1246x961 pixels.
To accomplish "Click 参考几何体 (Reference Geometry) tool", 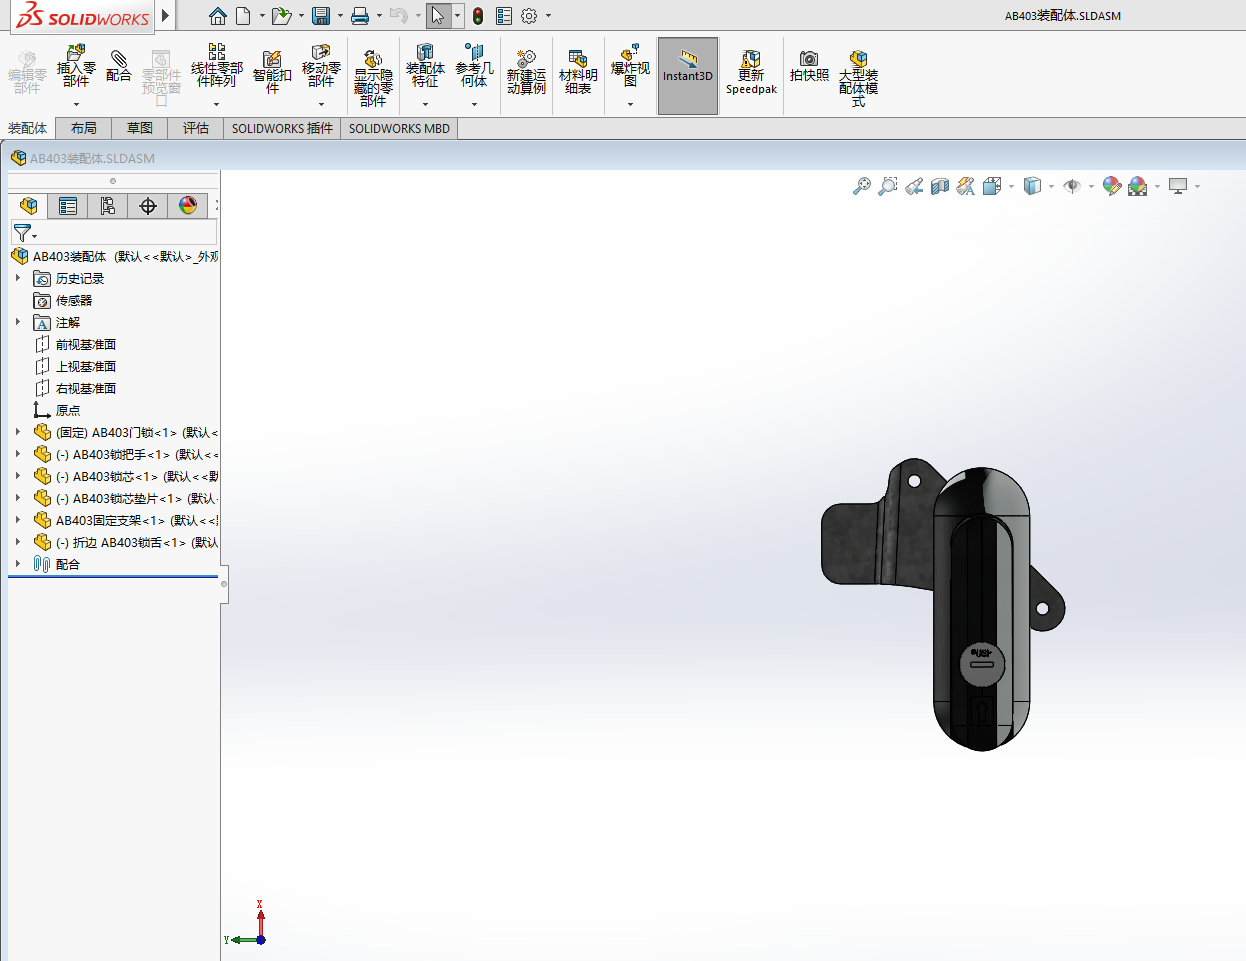I will [474, 66].
